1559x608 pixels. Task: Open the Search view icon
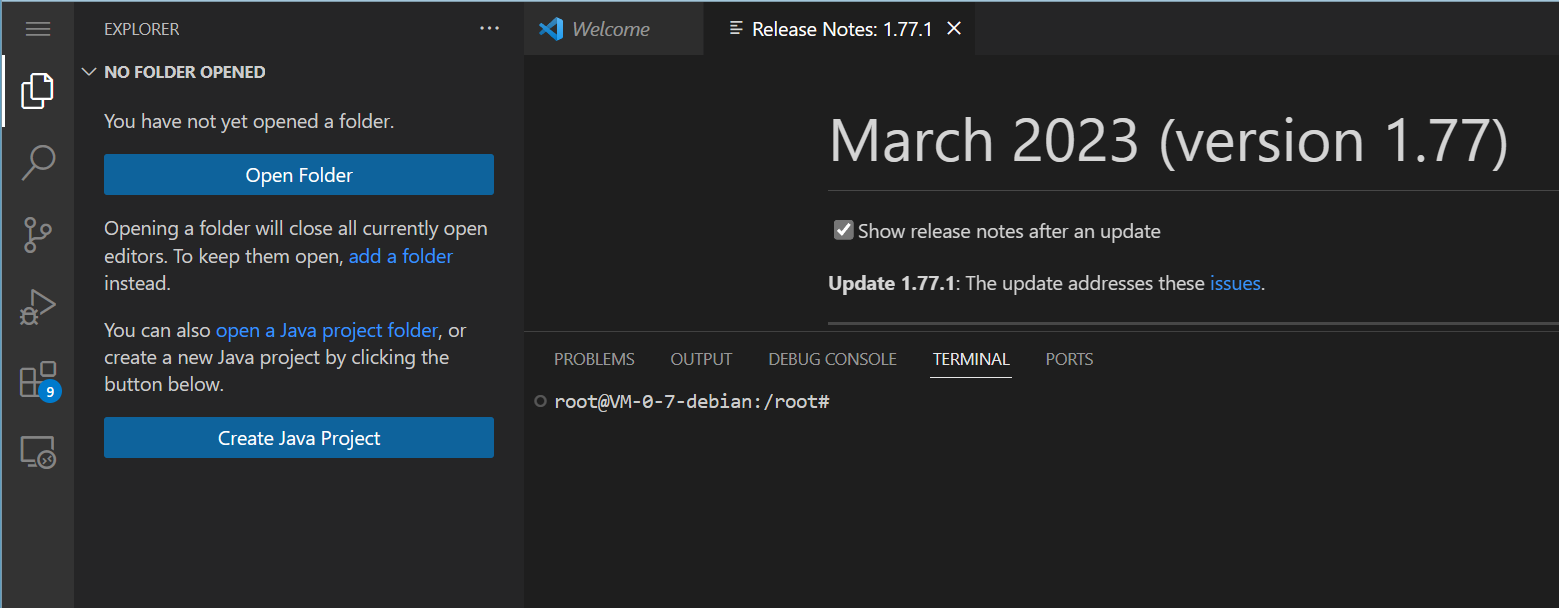click(38, 163)
